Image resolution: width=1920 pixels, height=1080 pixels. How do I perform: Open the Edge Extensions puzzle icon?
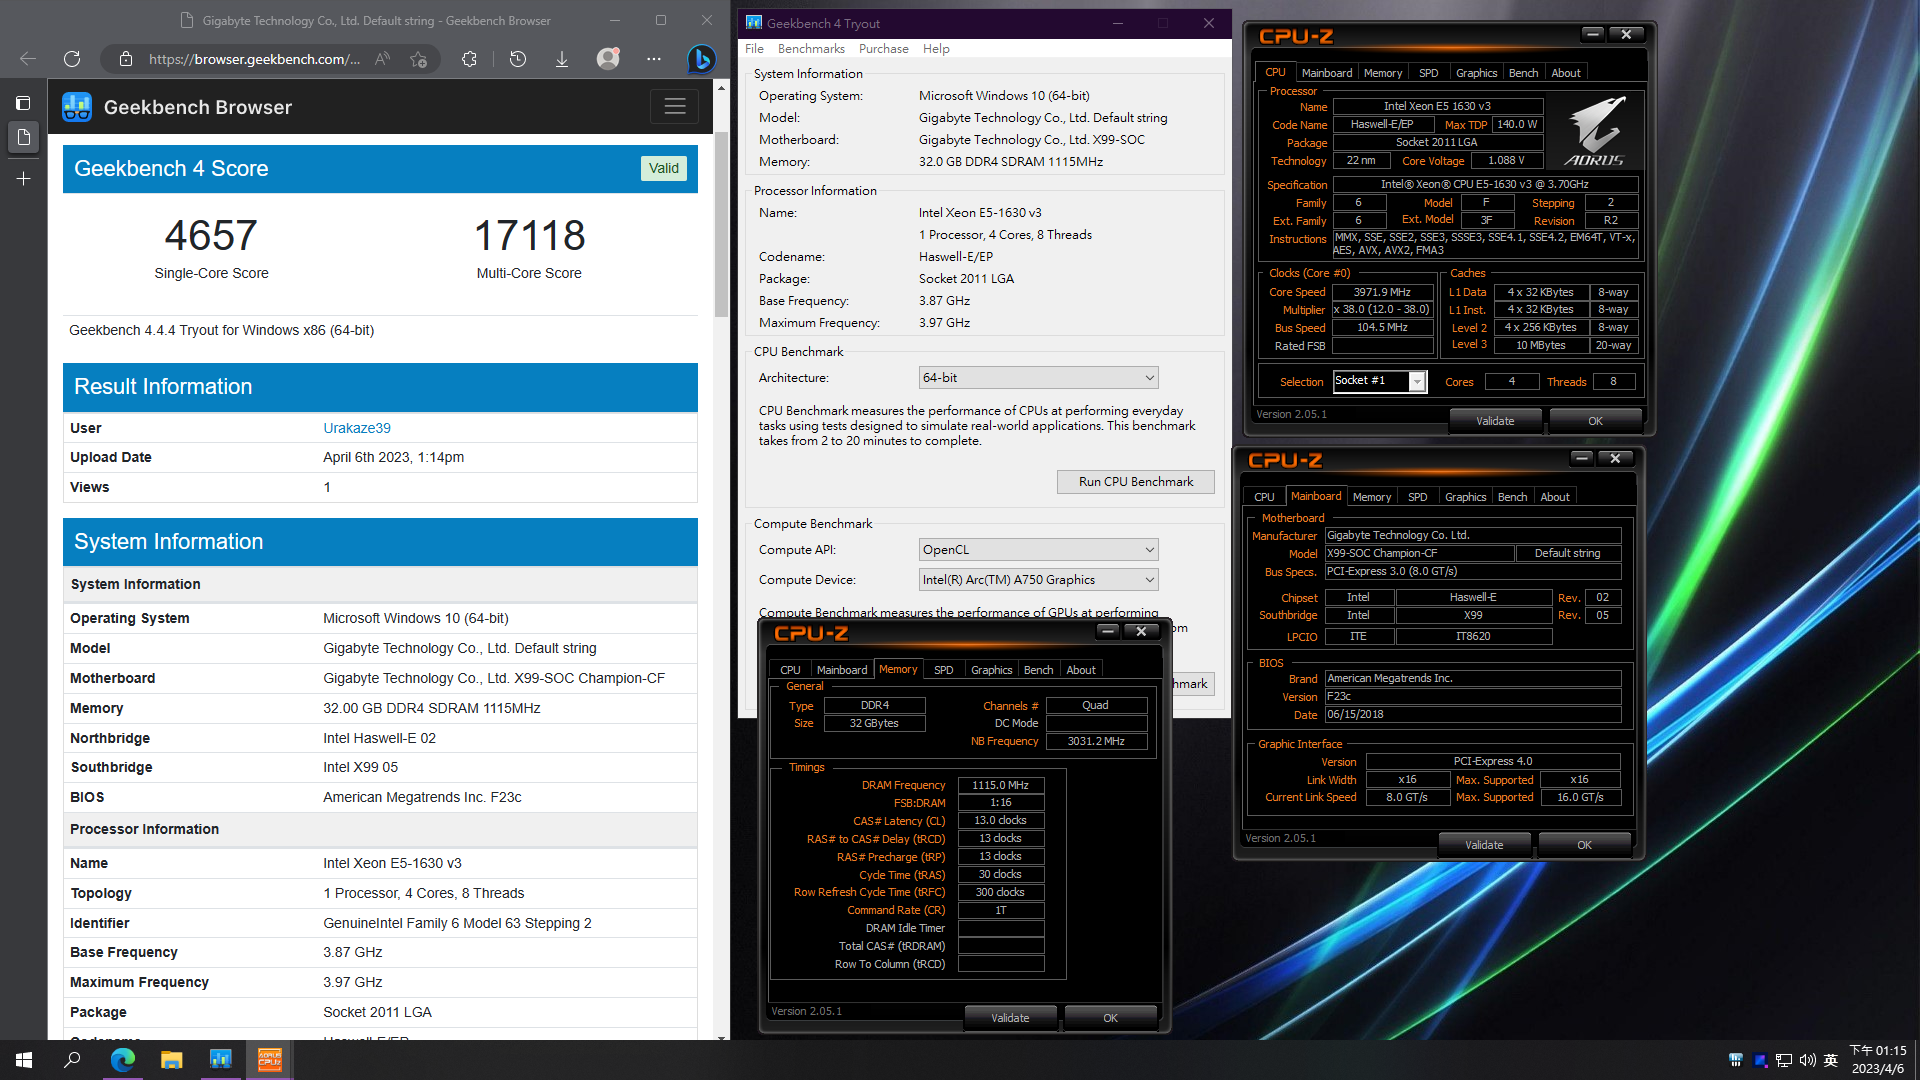pos(469,59)
